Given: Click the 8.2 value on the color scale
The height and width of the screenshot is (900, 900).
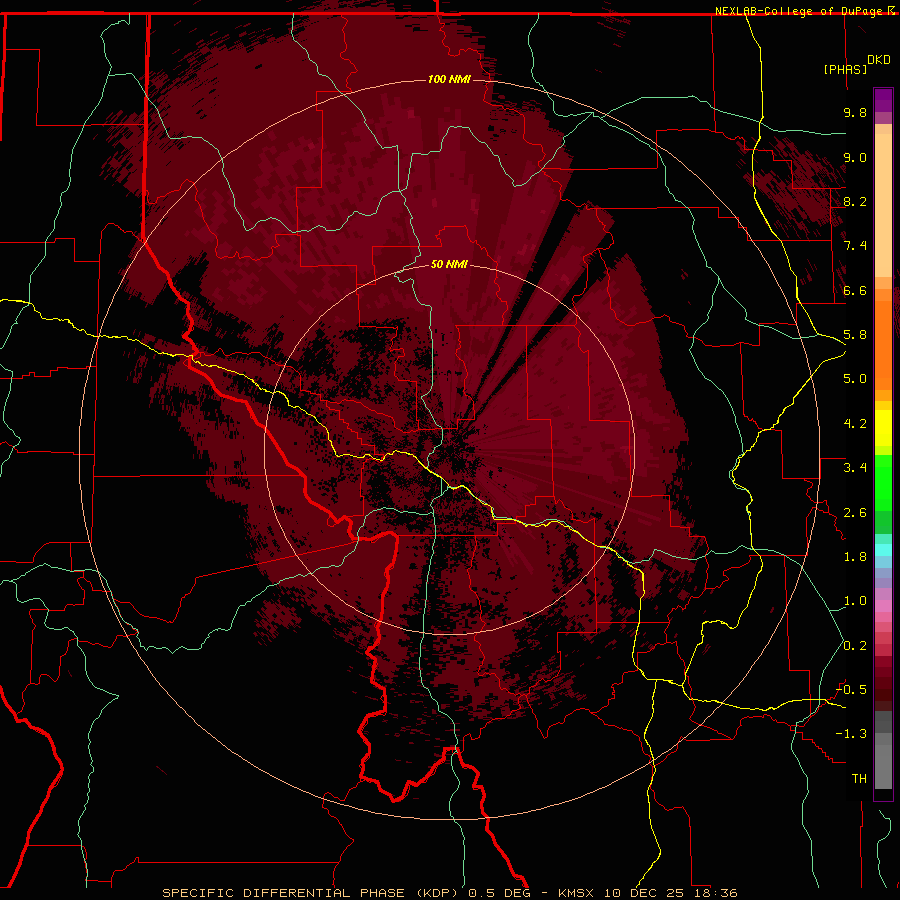Looking at the screenshot, I should point(855,201).
